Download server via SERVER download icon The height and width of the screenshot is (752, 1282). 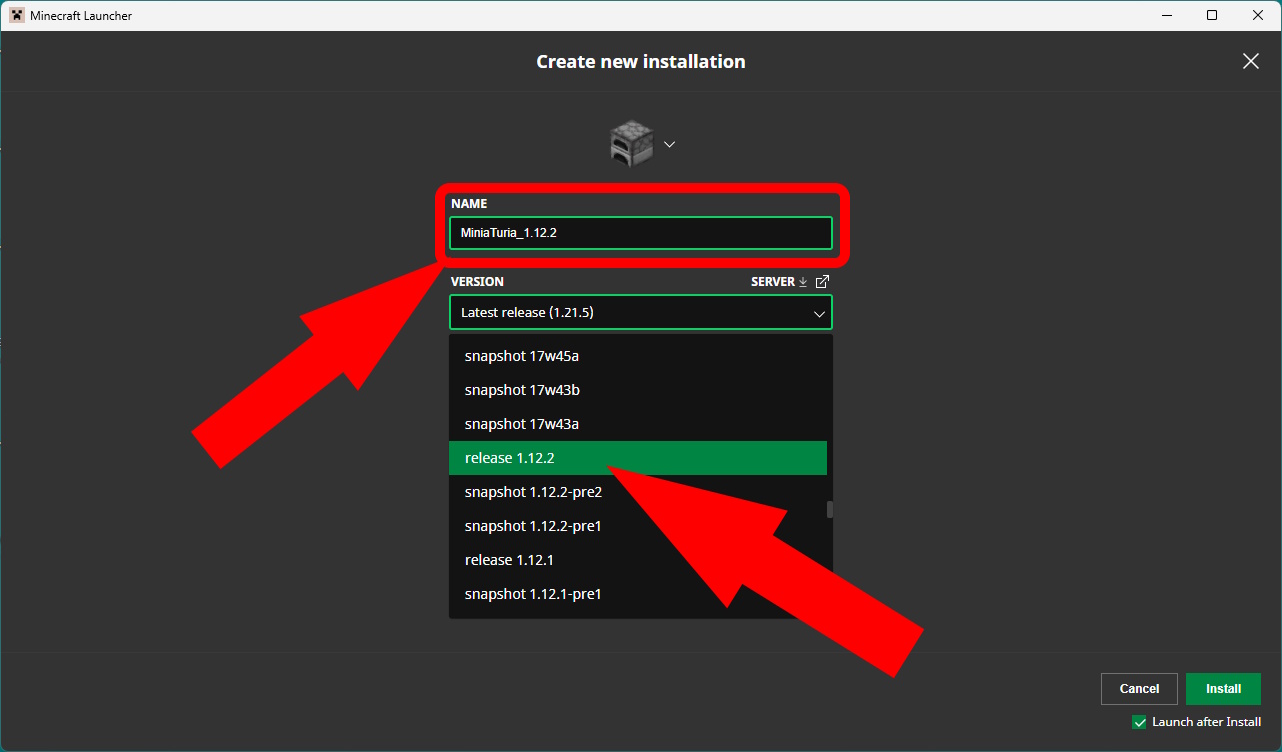coord(802,282)
